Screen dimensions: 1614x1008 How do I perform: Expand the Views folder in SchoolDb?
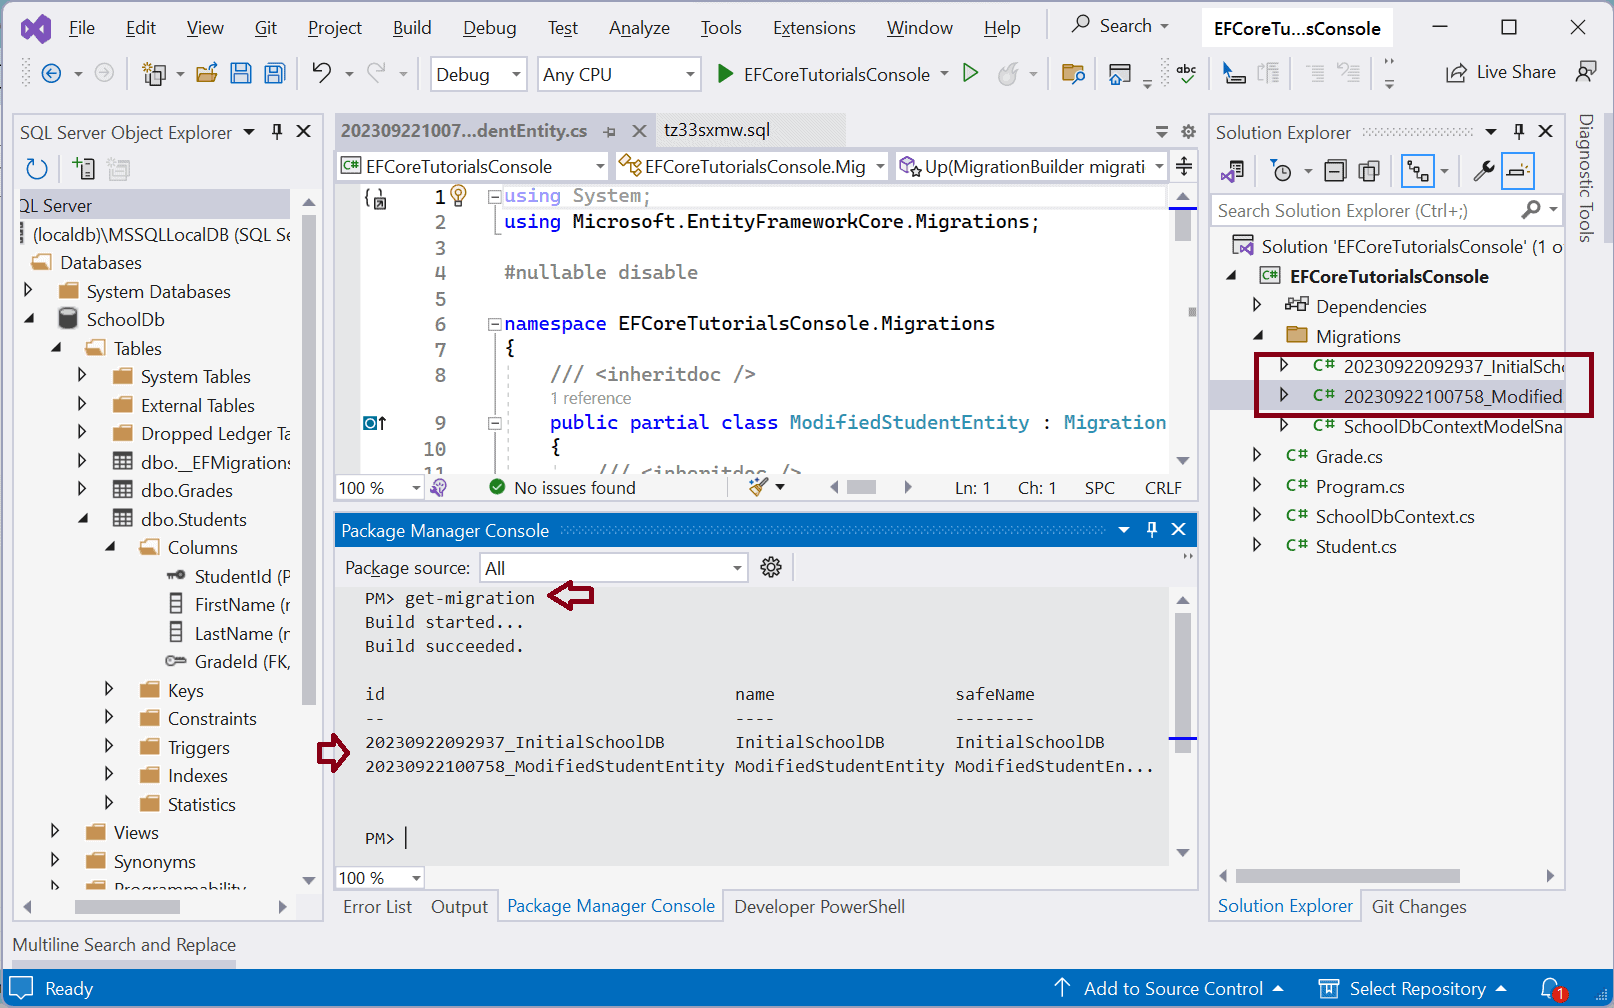tap(55, 832)
